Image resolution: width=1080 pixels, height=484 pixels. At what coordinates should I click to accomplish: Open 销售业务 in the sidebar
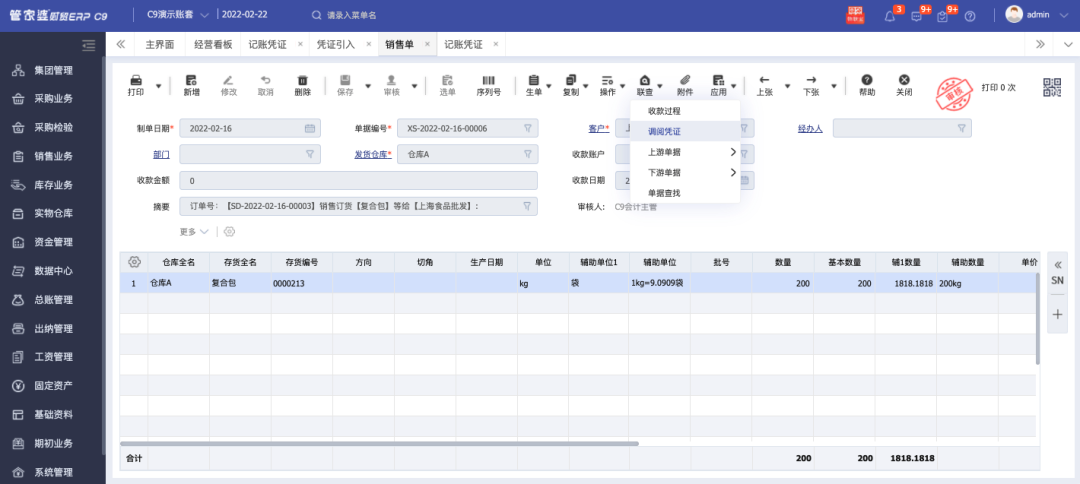[x=53, y=156]
